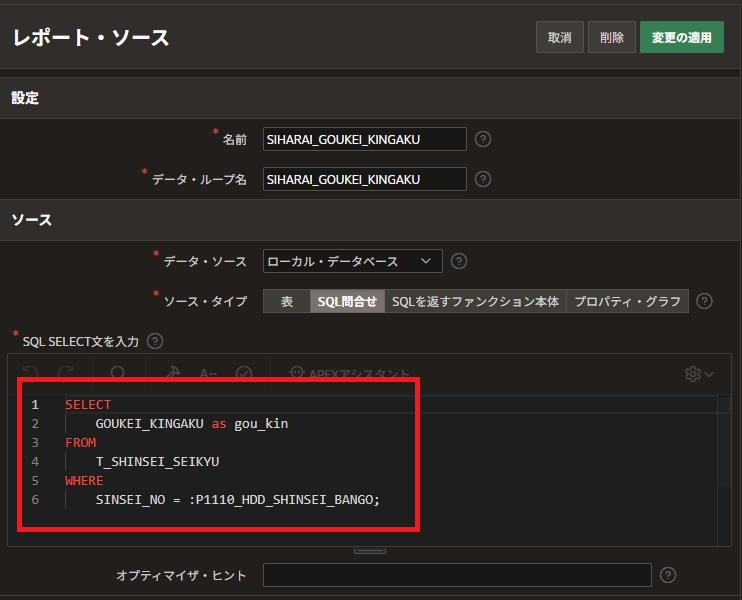Open help for the 名前 field
Viewport: 742px width, 600px height.
483,140
